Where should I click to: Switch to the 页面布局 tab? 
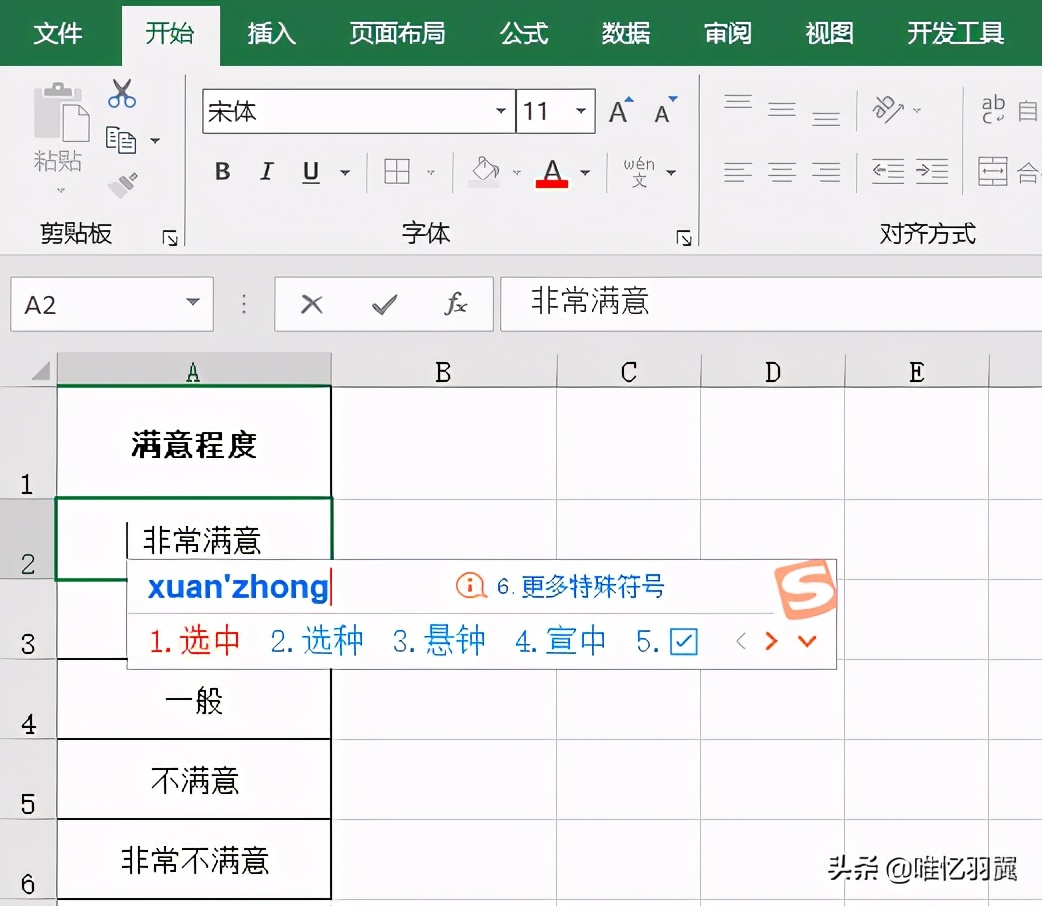coord(397,33)
